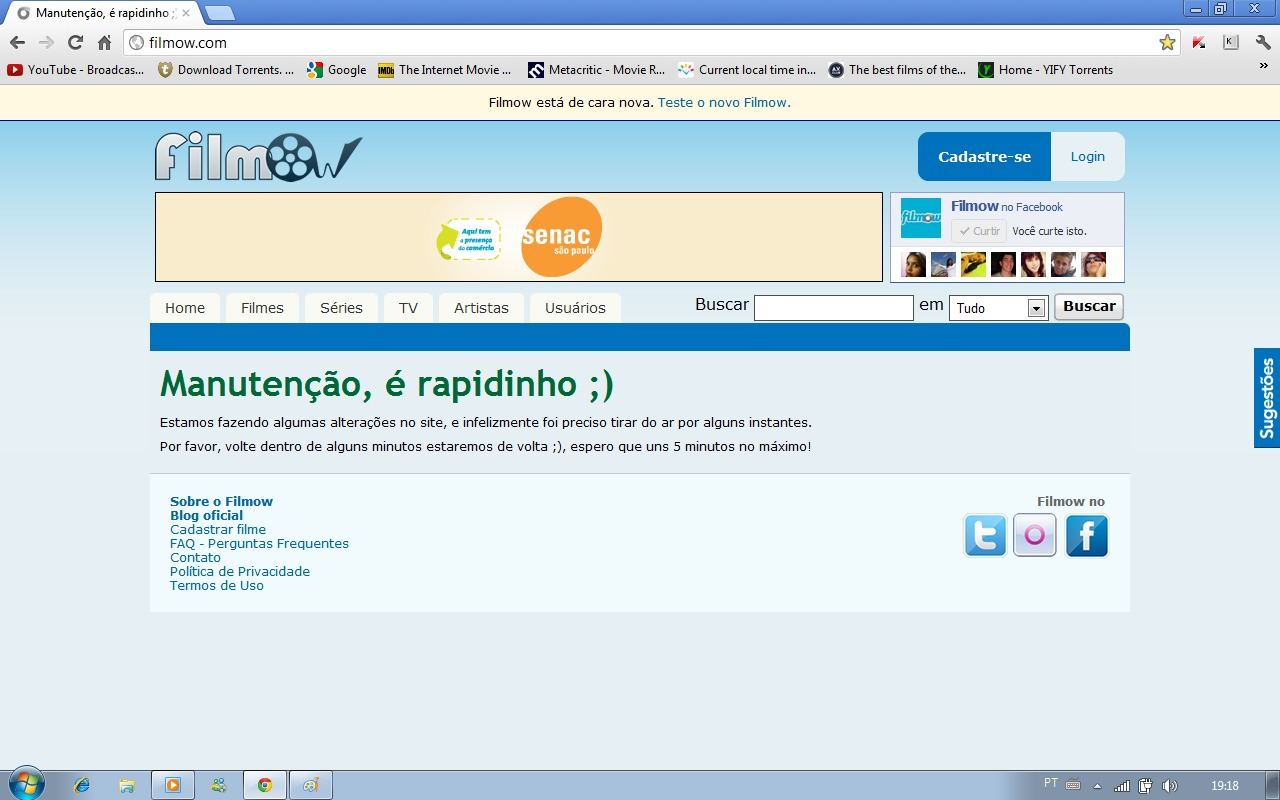1280x800 pixels.
Task: Click the Facebook Curtir button
Action: point(978,231)
